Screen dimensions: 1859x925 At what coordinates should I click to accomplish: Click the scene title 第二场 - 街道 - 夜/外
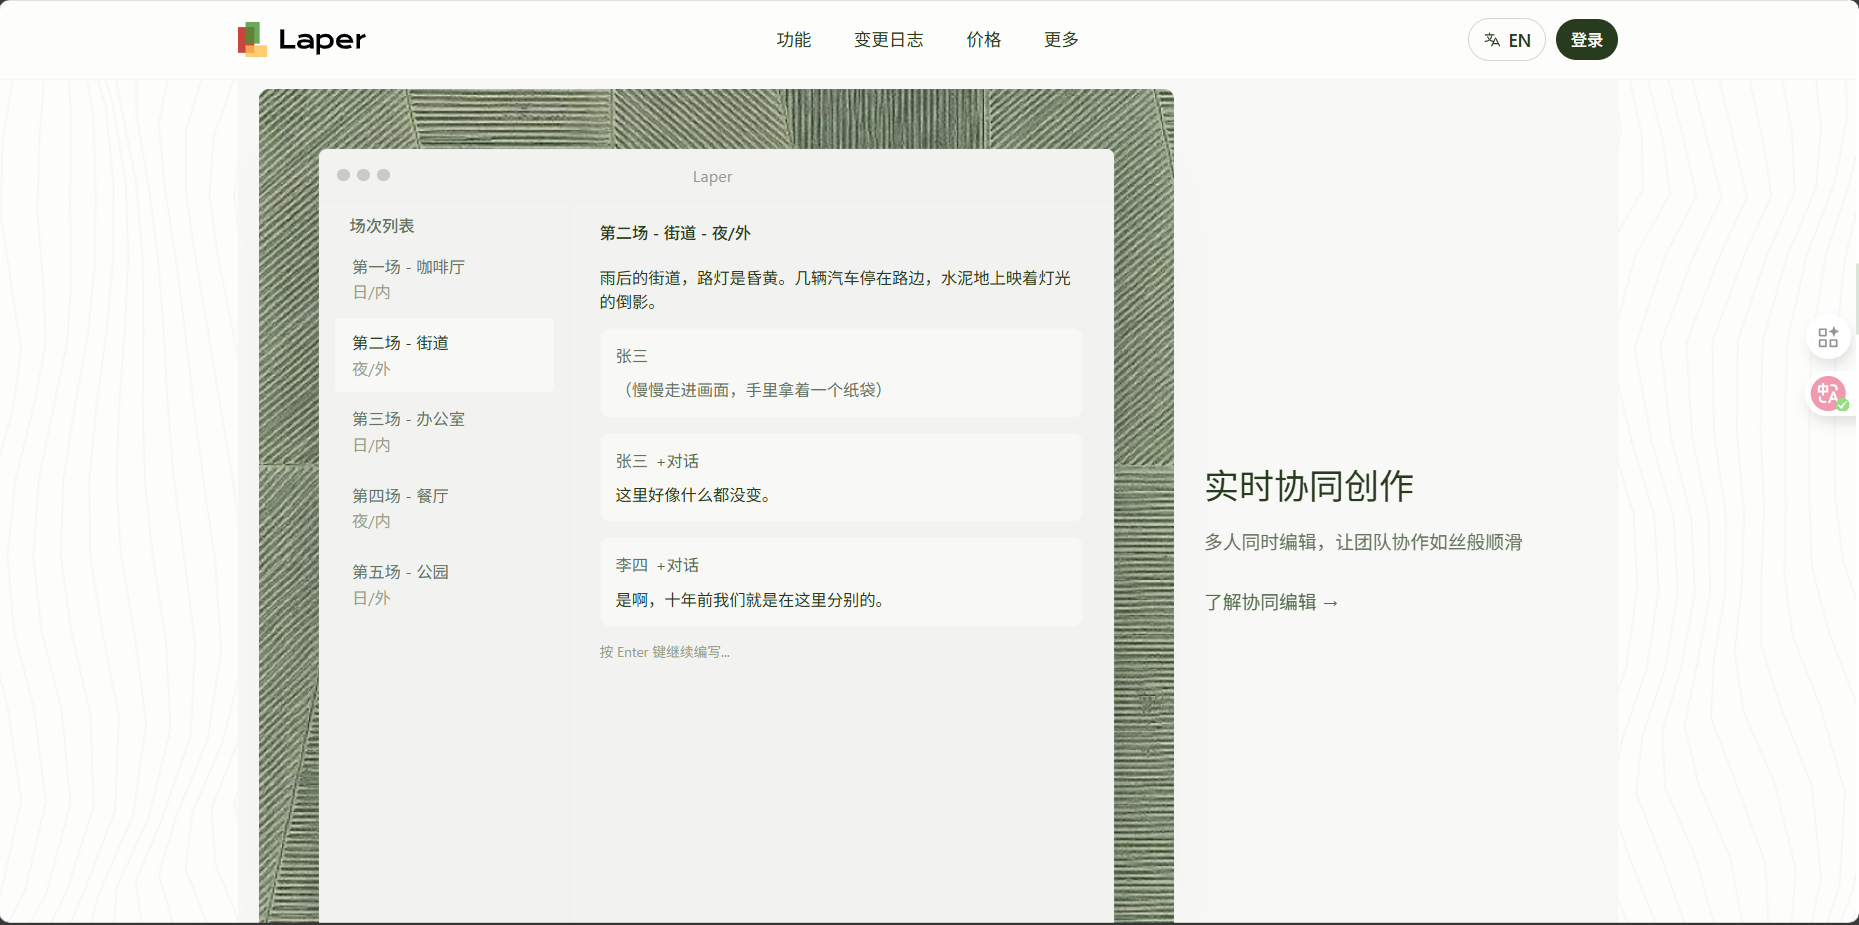coord(675,233)
